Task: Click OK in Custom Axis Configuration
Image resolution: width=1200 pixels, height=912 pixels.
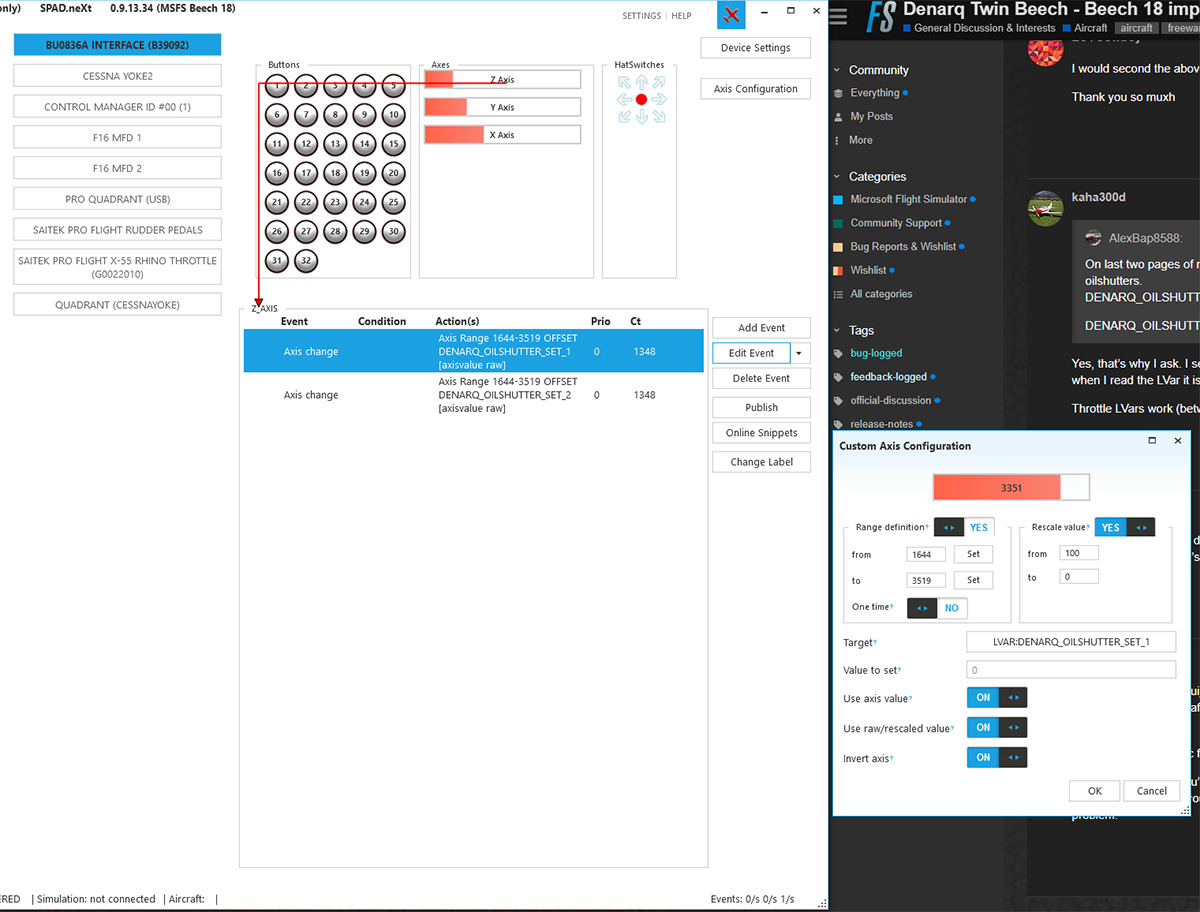Action: point(1095,791)
